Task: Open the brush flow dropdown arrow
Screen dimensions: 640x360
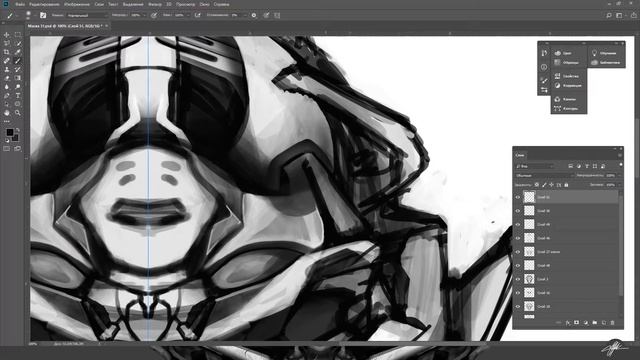Action: point(188,15)
